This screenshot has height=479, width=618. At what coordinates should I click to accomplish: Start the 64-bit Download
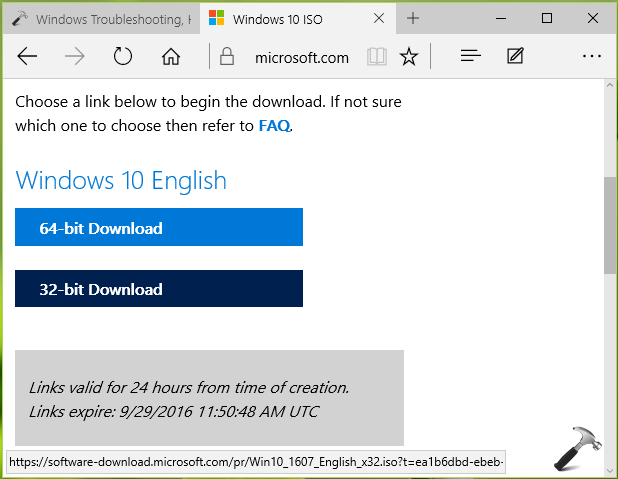point(159,227)
